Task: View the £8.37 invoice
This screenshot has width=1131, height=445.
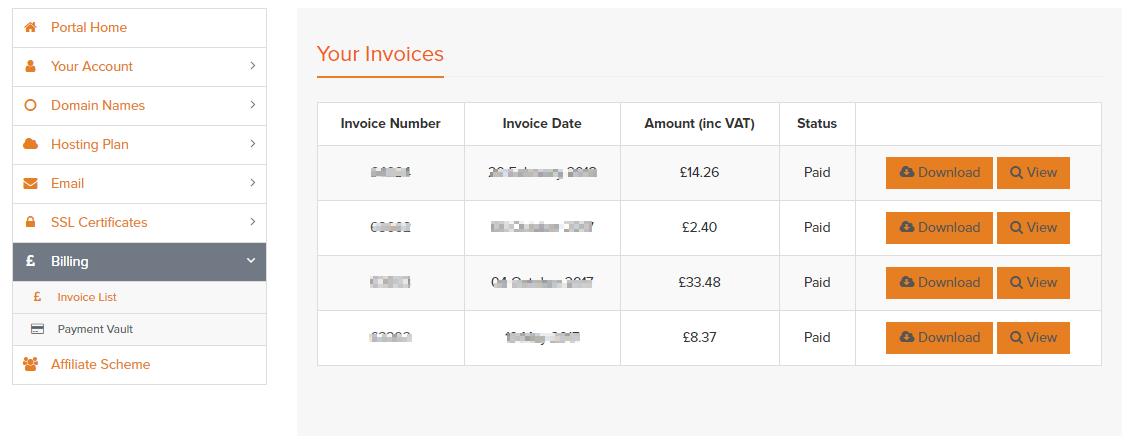Action: coord(1033,337)
